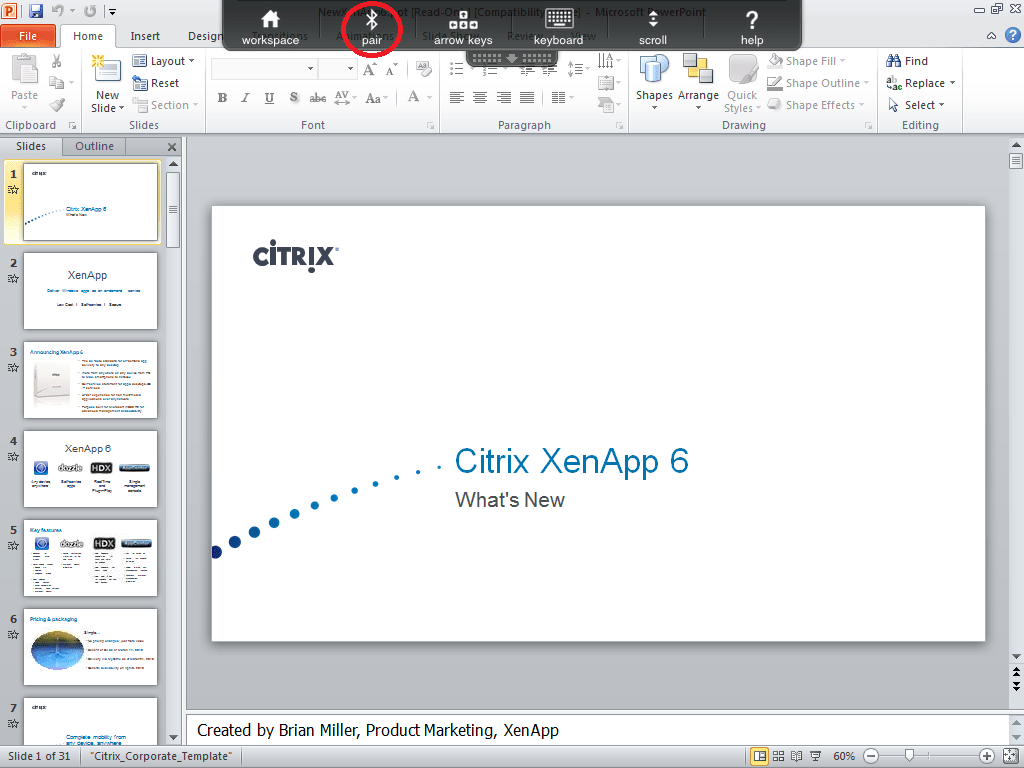Screen dimensions: 1024x768
Task: Open the Shapes gallery
Action: coord(654,82)
